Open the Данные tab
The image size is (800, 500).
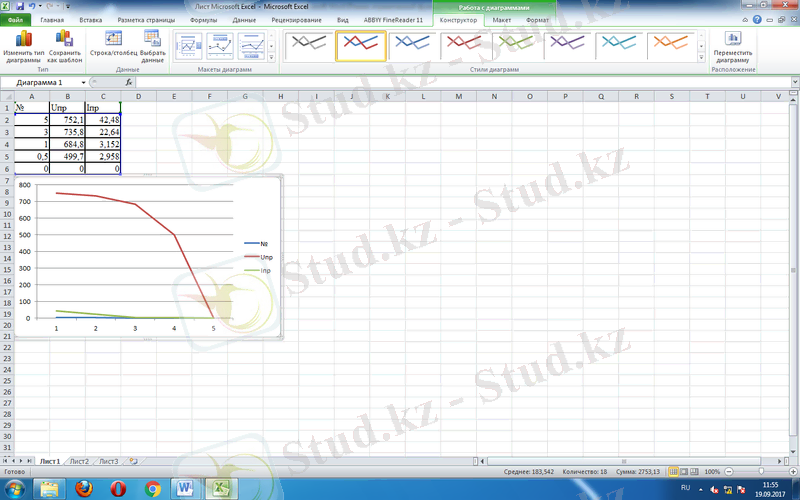click(244, 20)
